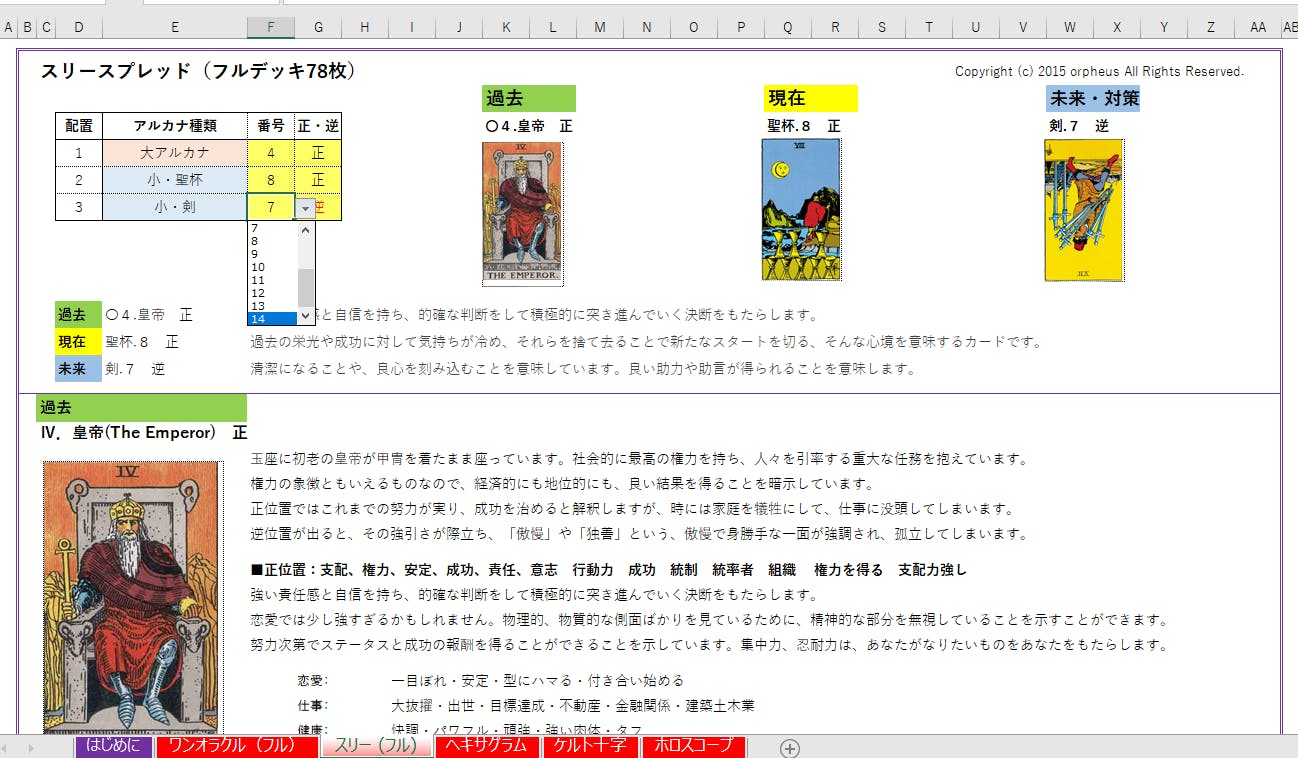This screenshot has width=1298, height=758.
Task: Select active number cell showing 7
Action: point(271,207)
